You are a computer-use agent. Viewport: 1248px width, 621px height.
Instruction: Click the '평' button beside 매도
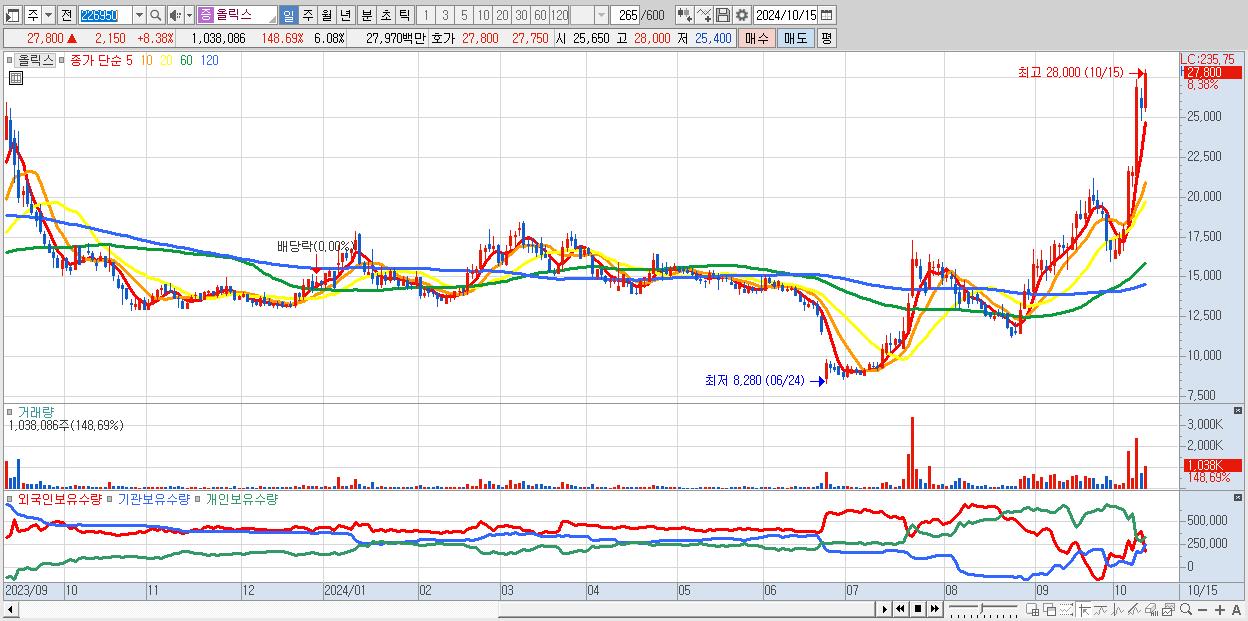coord(826,38)
